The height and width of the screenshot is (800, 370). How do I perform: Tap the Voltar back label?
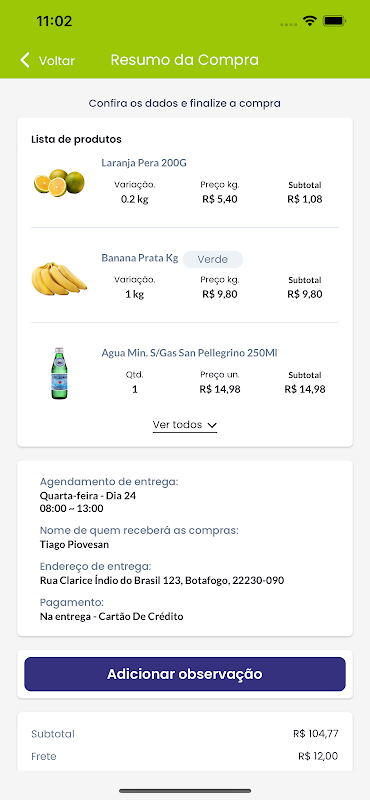(57, 61)
